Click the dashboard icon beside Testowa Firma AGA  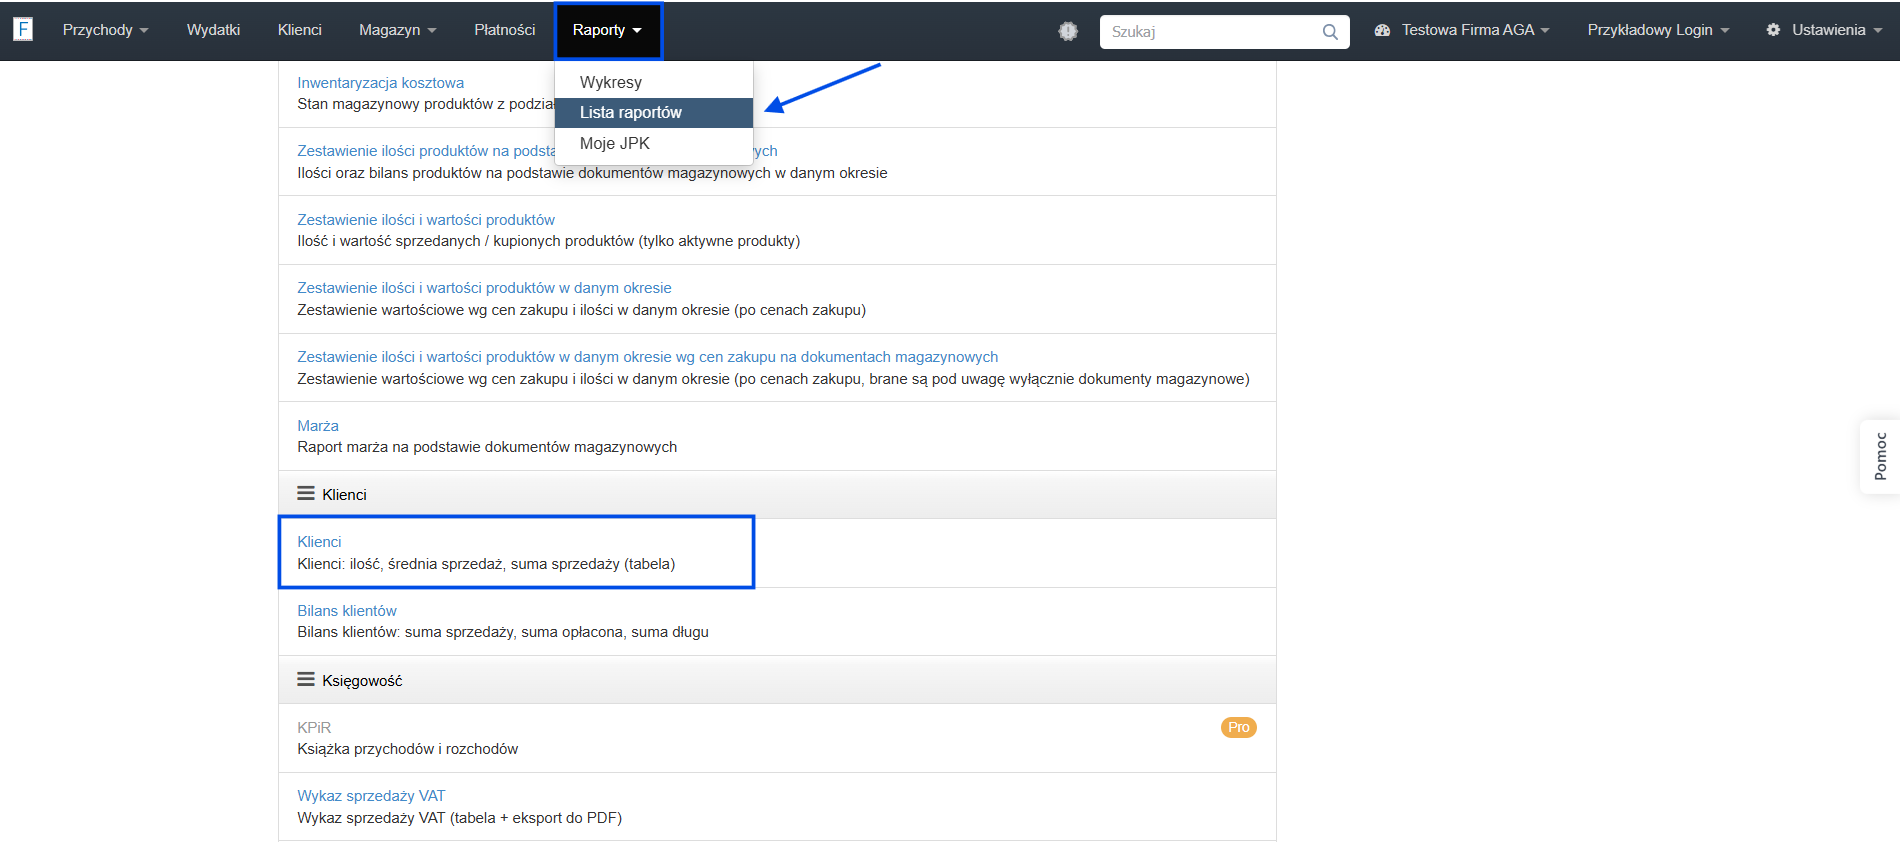[1382, 30]
